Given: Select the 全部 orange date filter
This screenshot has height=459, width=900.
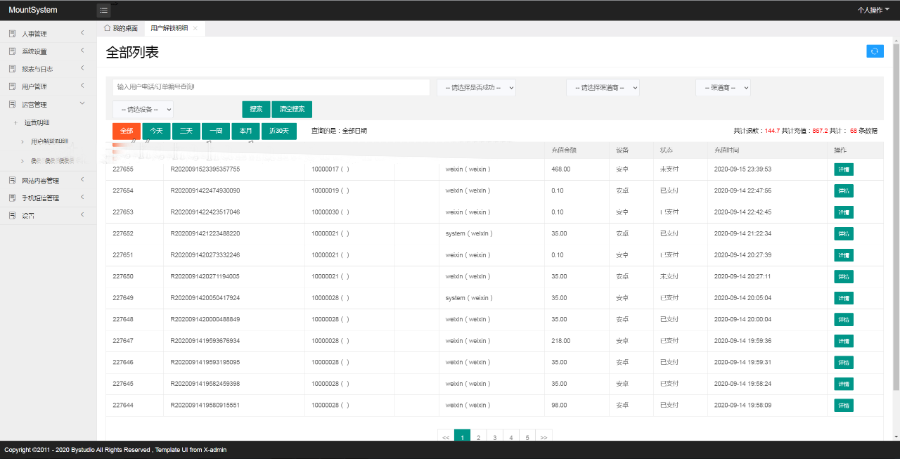Looking at the screenshot, I should click(x=127, y=131).
